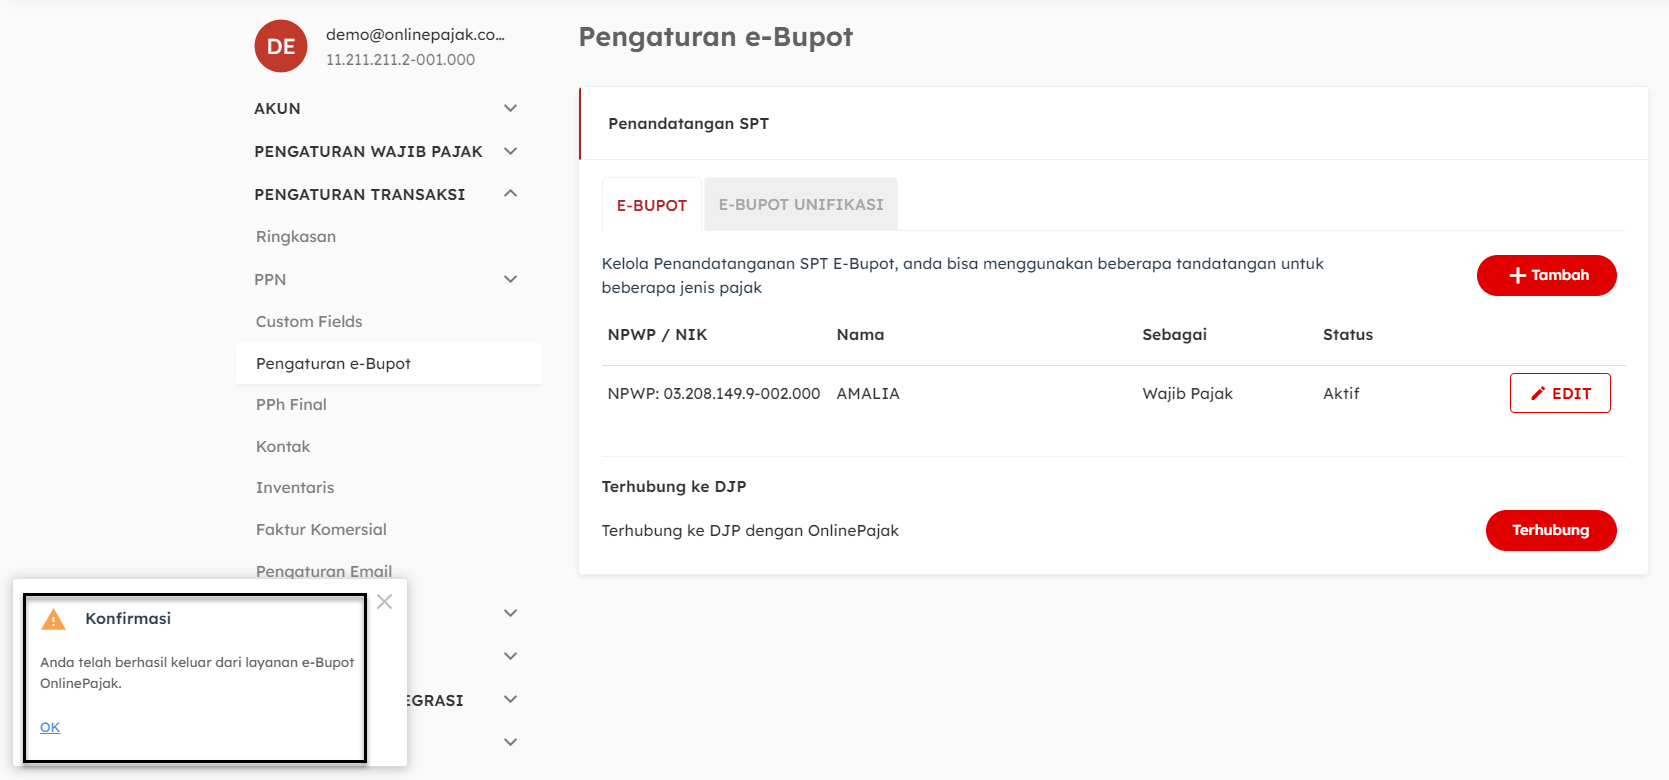
Task: Open Inventaris menu item
Action: (x=295, y=487)
